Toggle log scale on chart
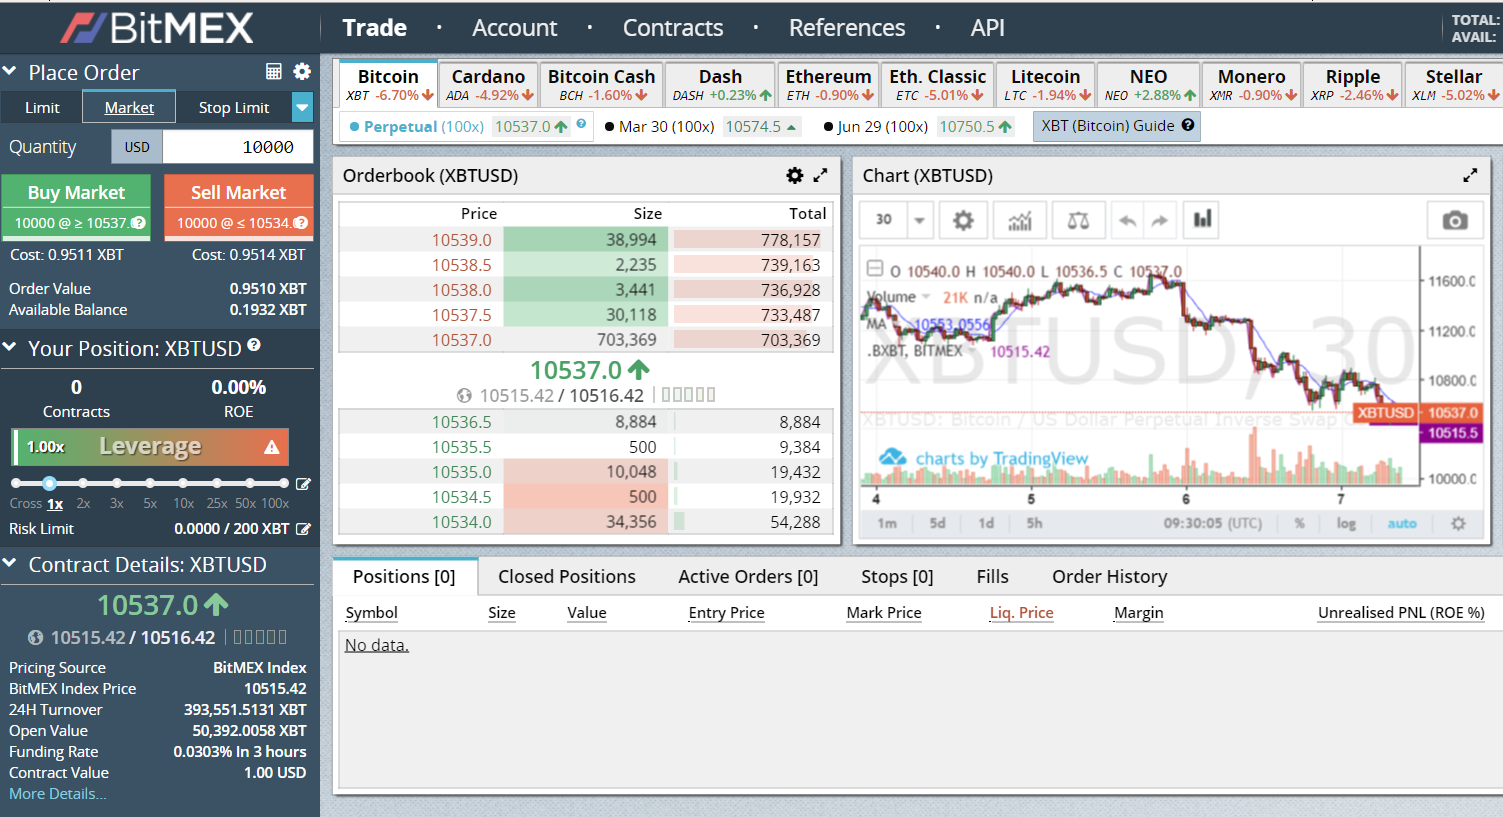The image size is (1503, 817). [1346, 523]
